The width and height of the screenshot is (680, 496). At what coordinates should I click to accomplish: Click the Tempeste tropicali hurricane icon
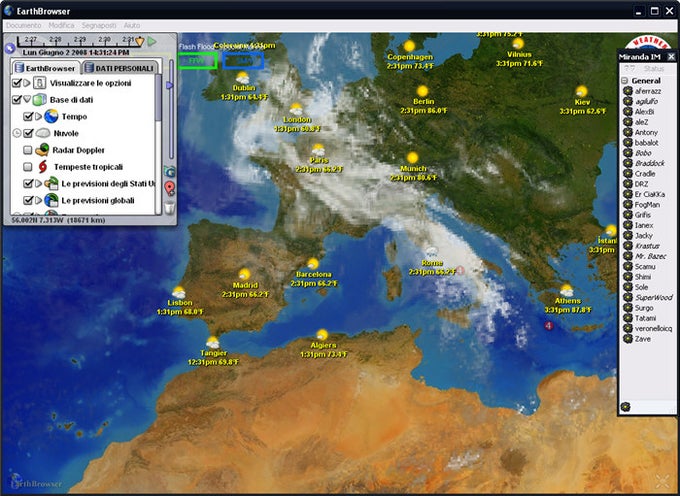[42, 167]
